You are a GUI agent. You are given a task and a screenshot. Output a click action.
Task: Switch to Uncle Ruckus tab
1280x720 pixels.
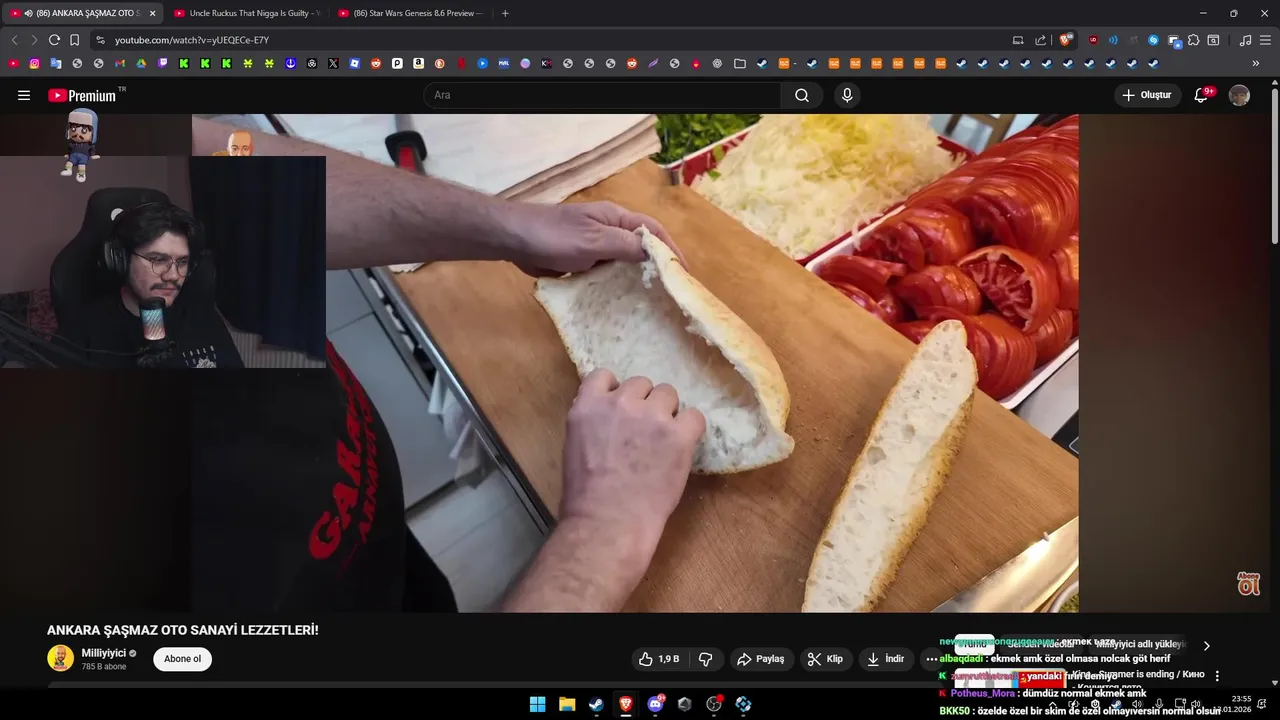click(247, 13)
